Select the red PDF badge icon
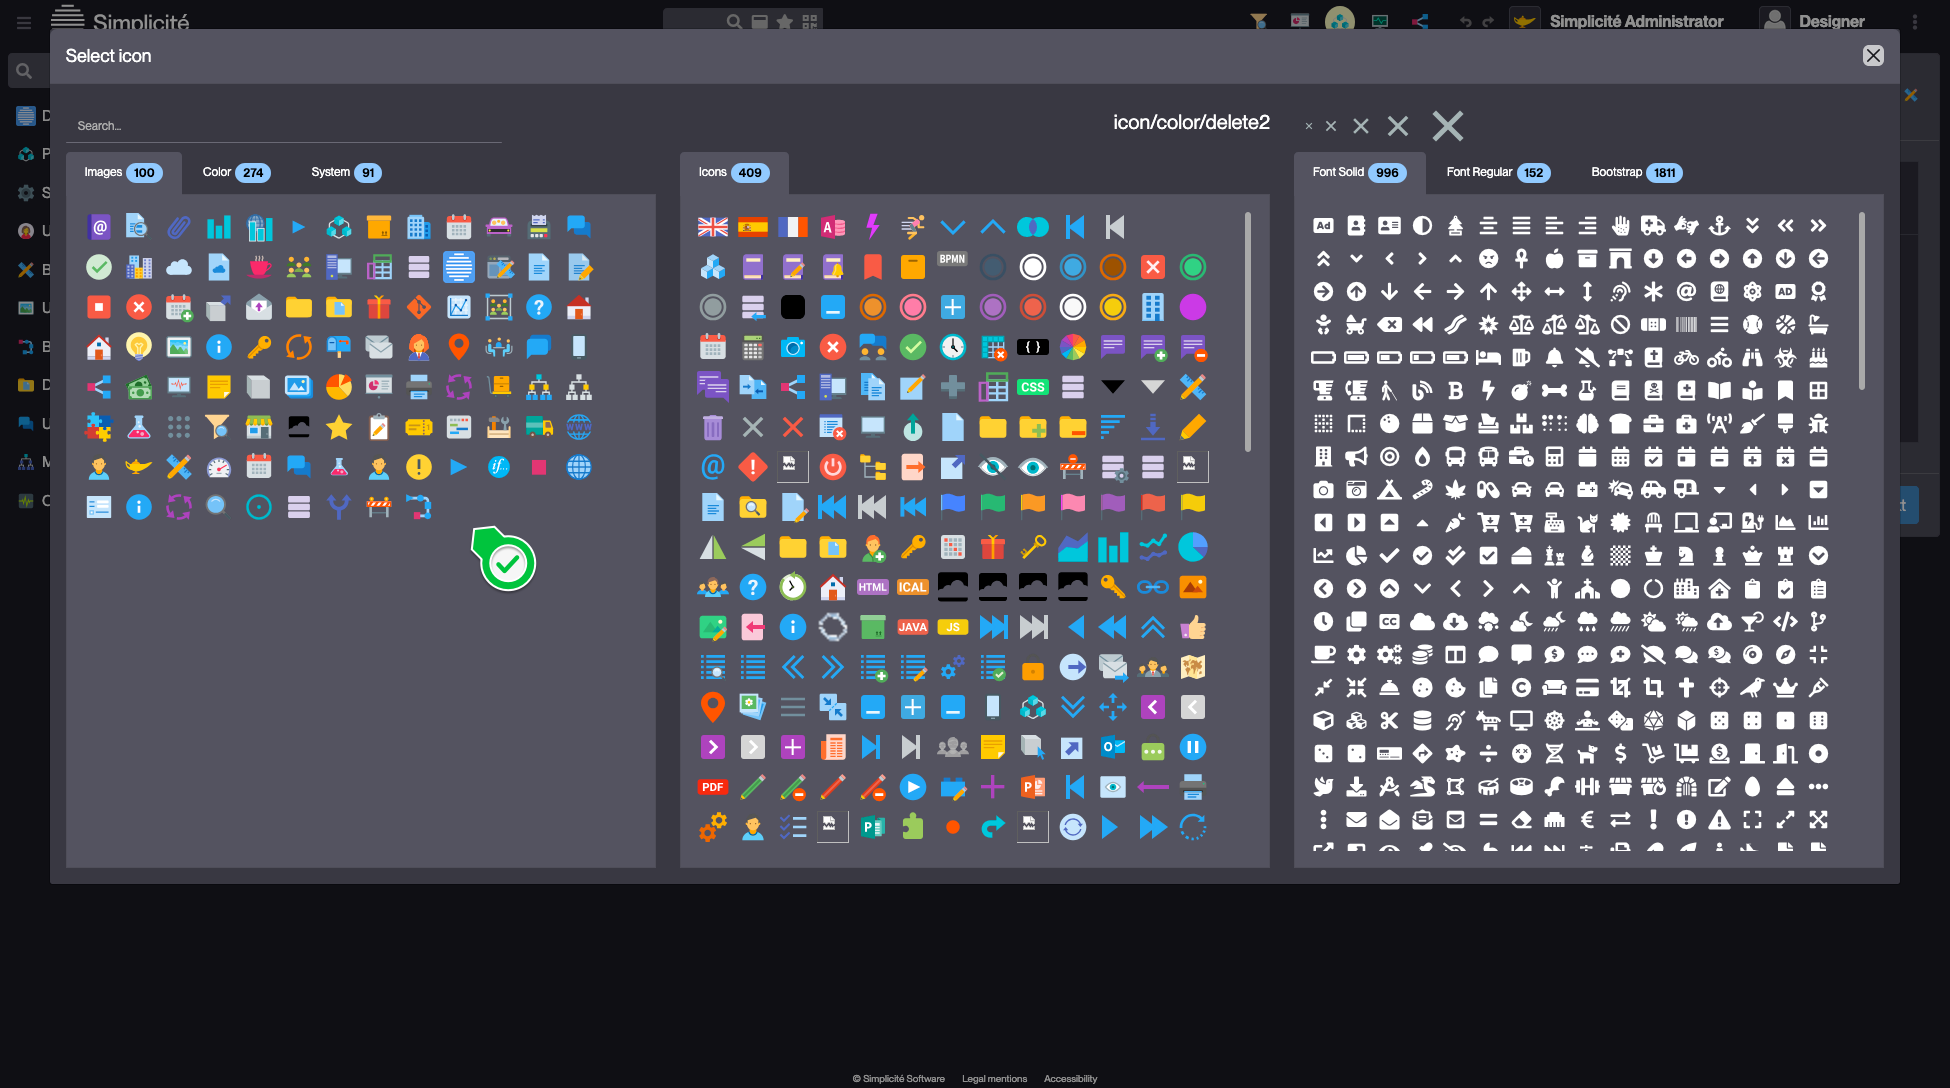Viewport: 1950px width, 1088px height. click(x=713, y=787)
